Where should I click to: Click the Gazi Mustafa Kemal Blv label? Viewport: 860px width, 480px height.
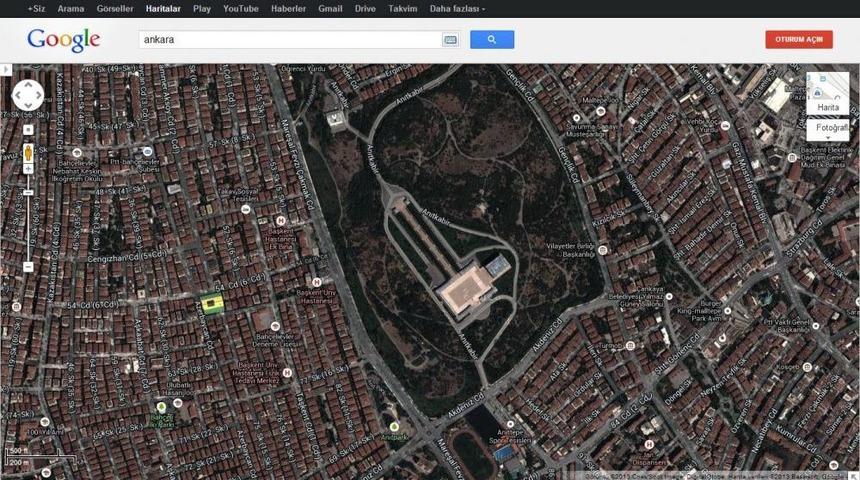(749, 183)
